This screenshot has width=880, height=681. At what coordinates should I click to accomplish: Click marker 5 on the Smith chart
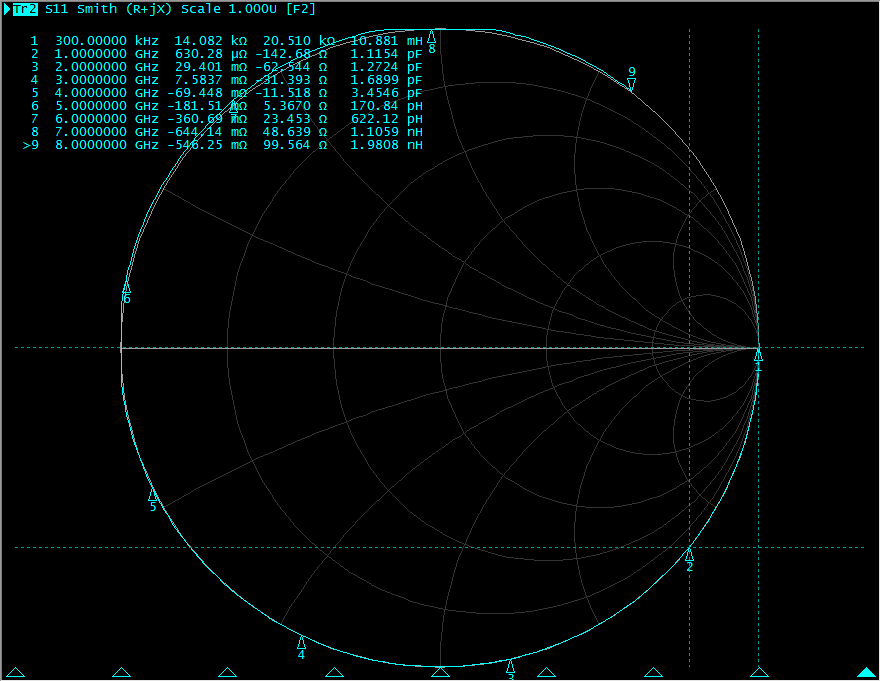(x=153, y=495)
